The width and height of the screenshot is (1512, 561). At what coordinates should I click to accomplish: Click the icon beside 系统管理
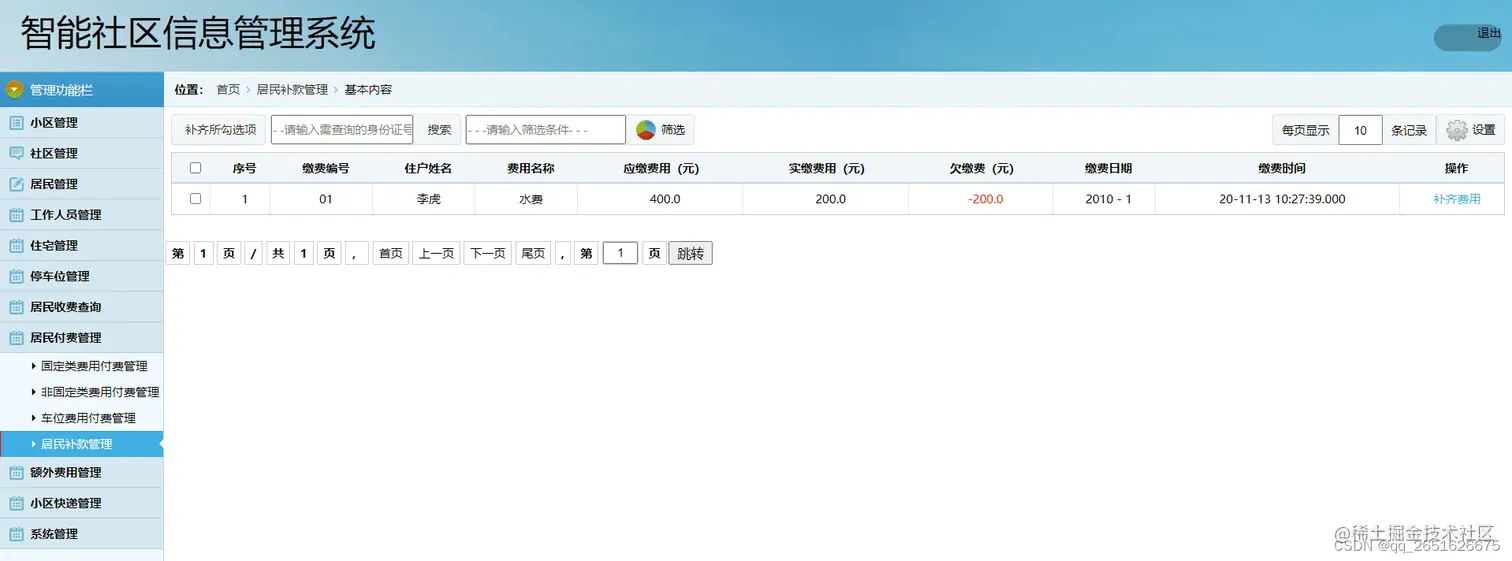tap(16, 534)
